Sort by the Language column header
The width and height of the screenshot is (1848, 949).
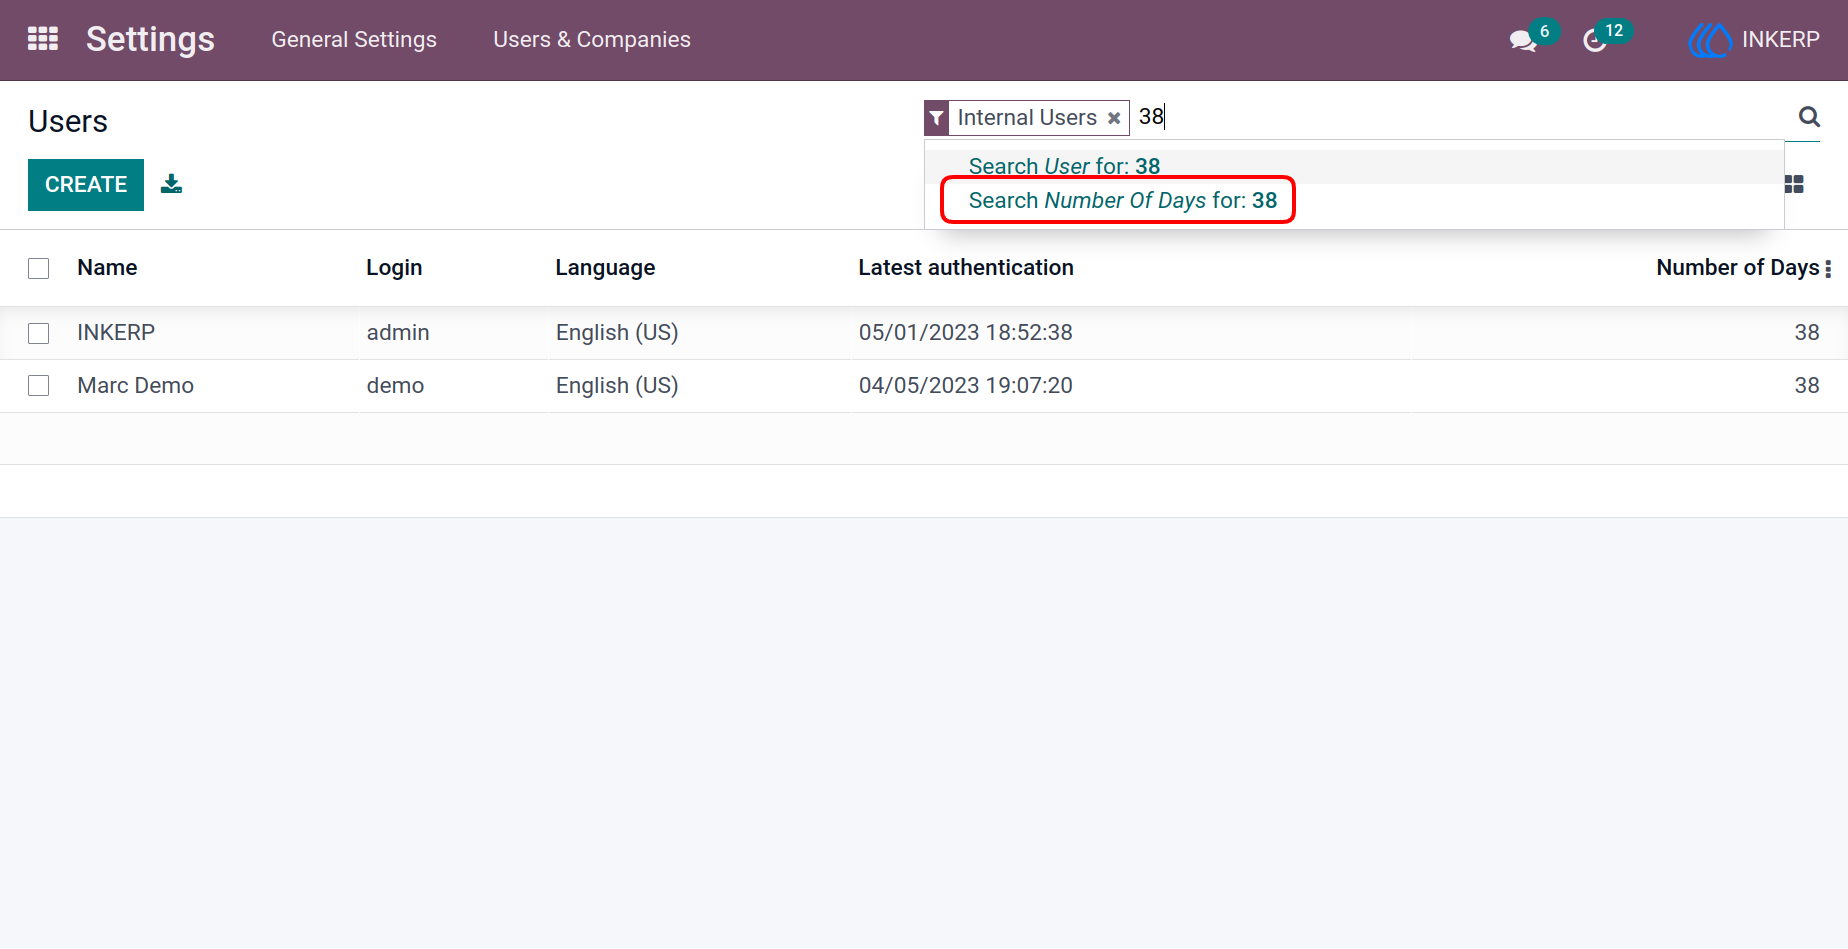605,268
